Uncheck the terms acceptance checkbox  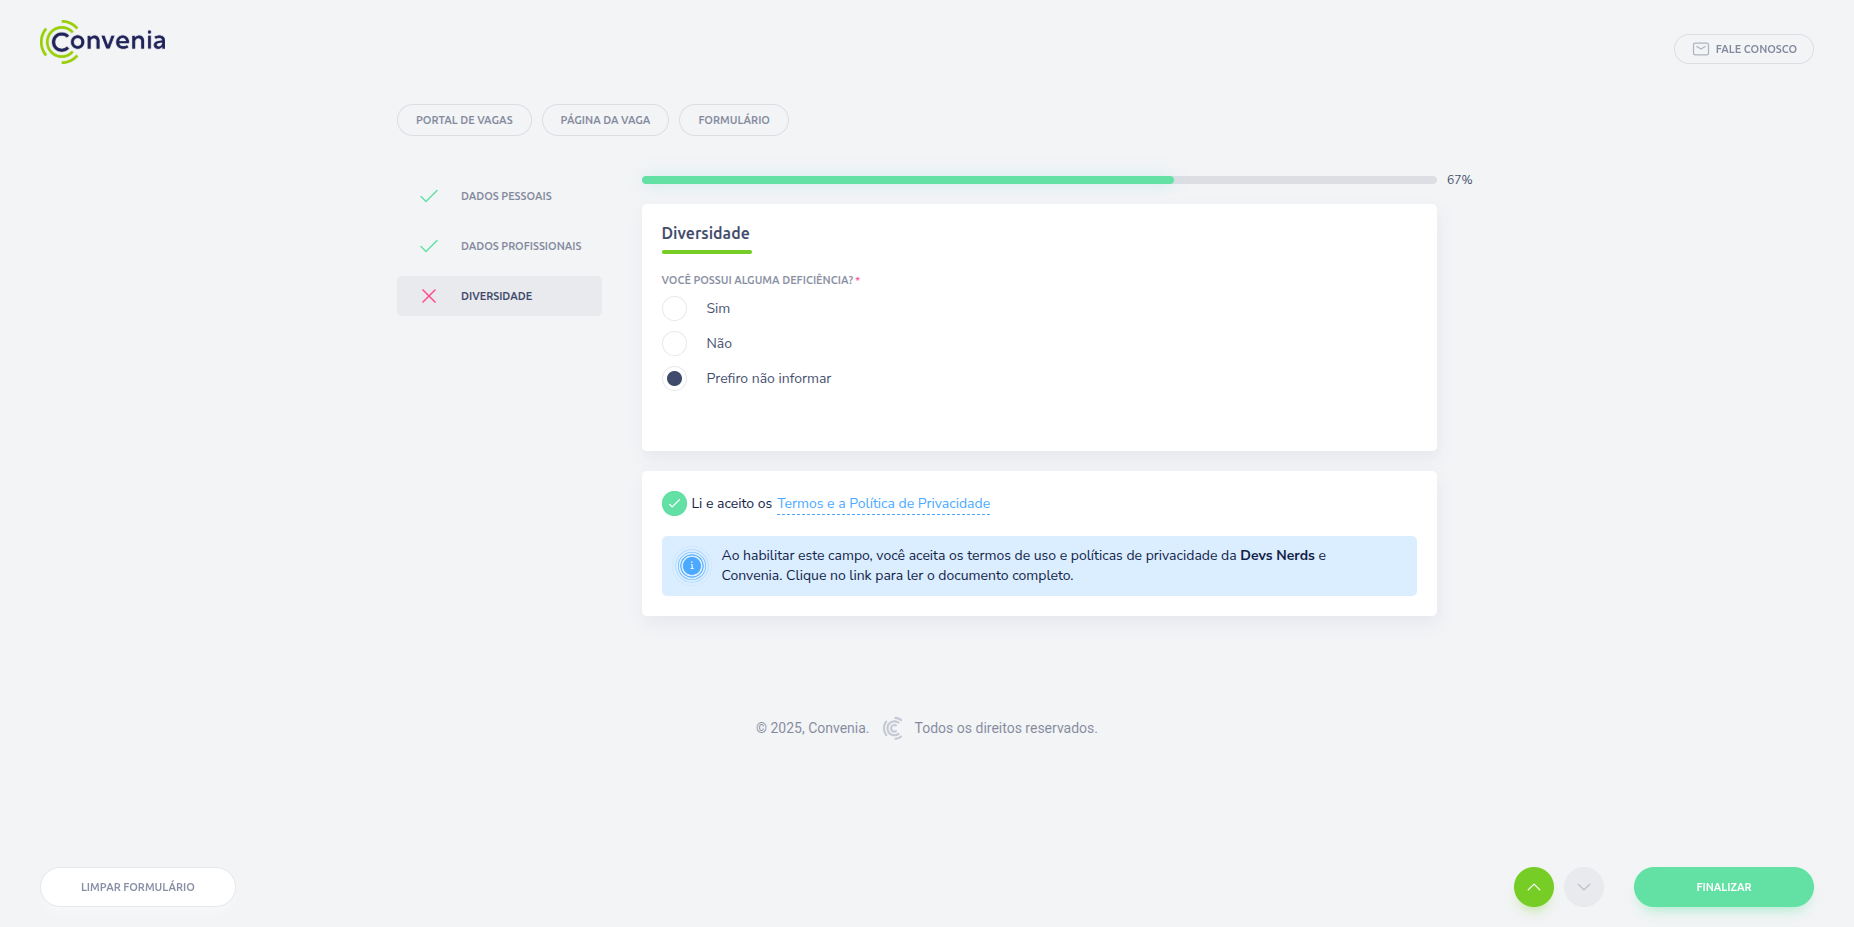(x=674, y=504)
